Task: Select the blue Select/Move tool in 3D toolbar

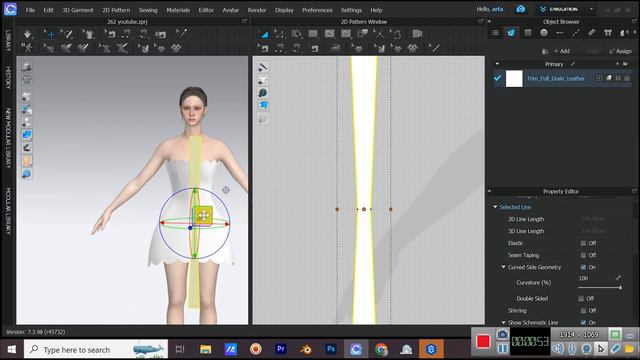Action: [50, 34]
